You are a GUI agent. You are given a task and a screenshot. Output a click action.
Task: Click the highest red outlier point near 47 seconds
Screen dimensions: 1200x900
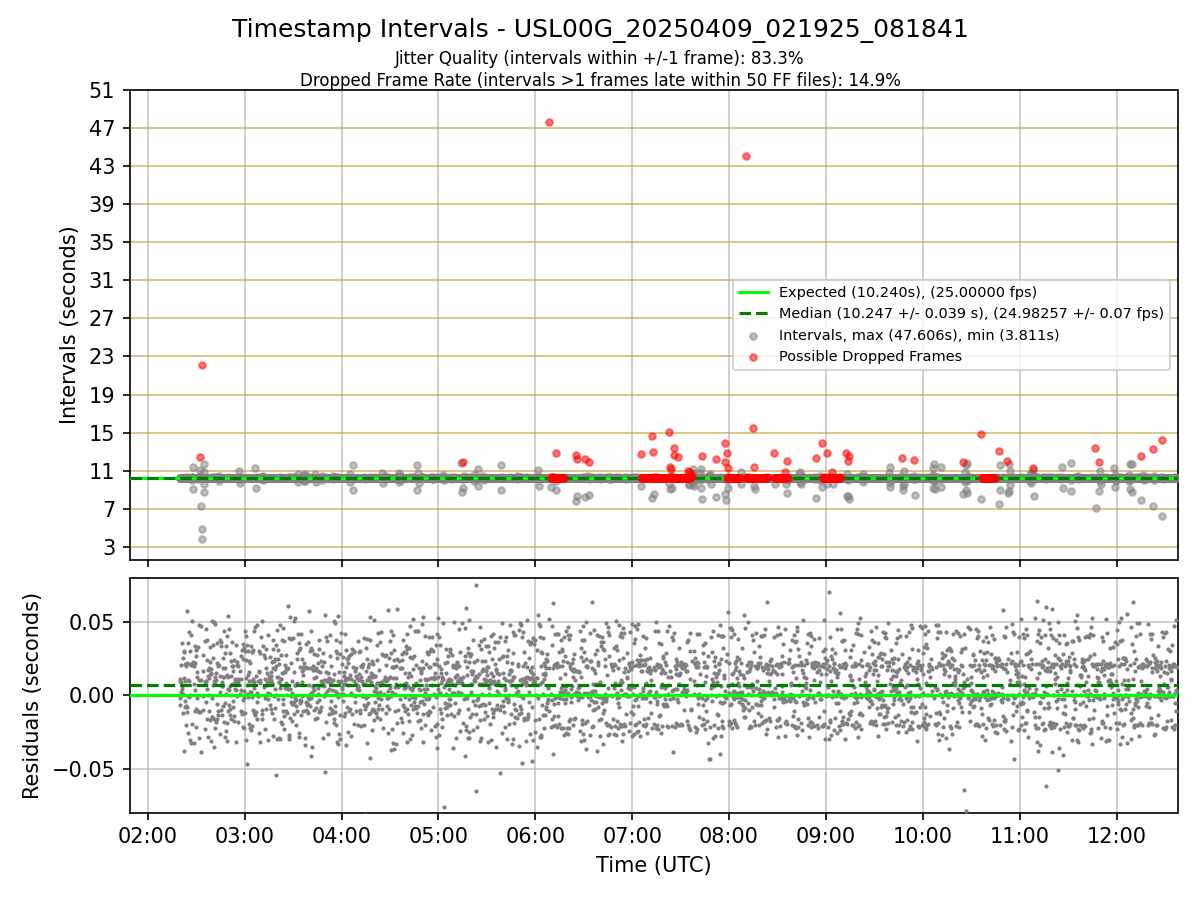pos(549,122)
